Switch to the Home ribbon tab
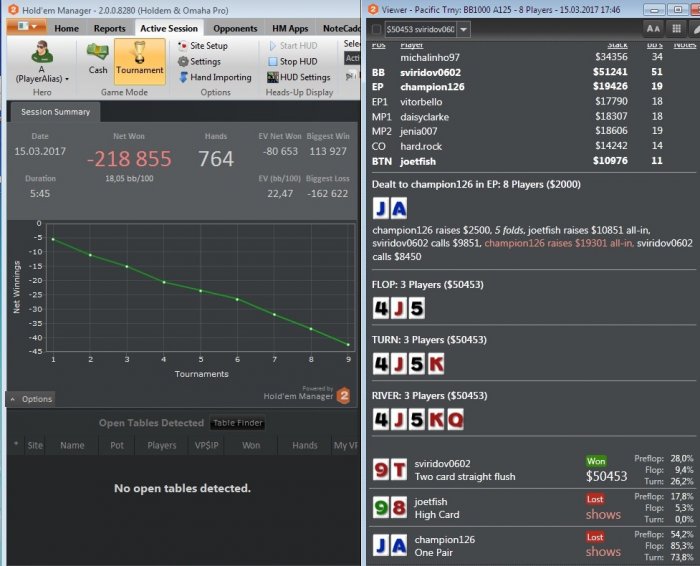The height and width of the screenshot is (566, 700). coord(67,28)
